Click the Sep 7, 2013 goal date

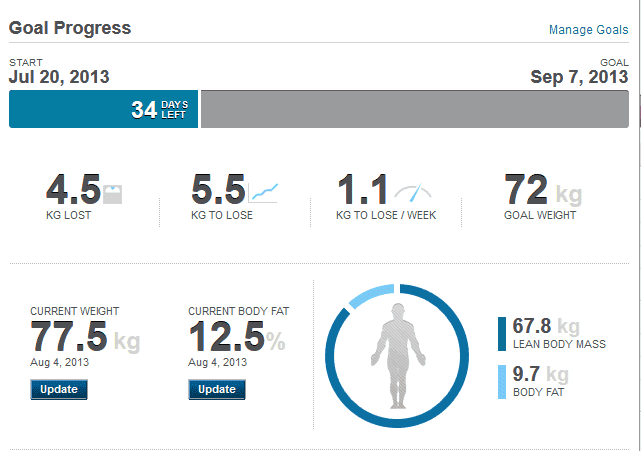pos(579,77)
